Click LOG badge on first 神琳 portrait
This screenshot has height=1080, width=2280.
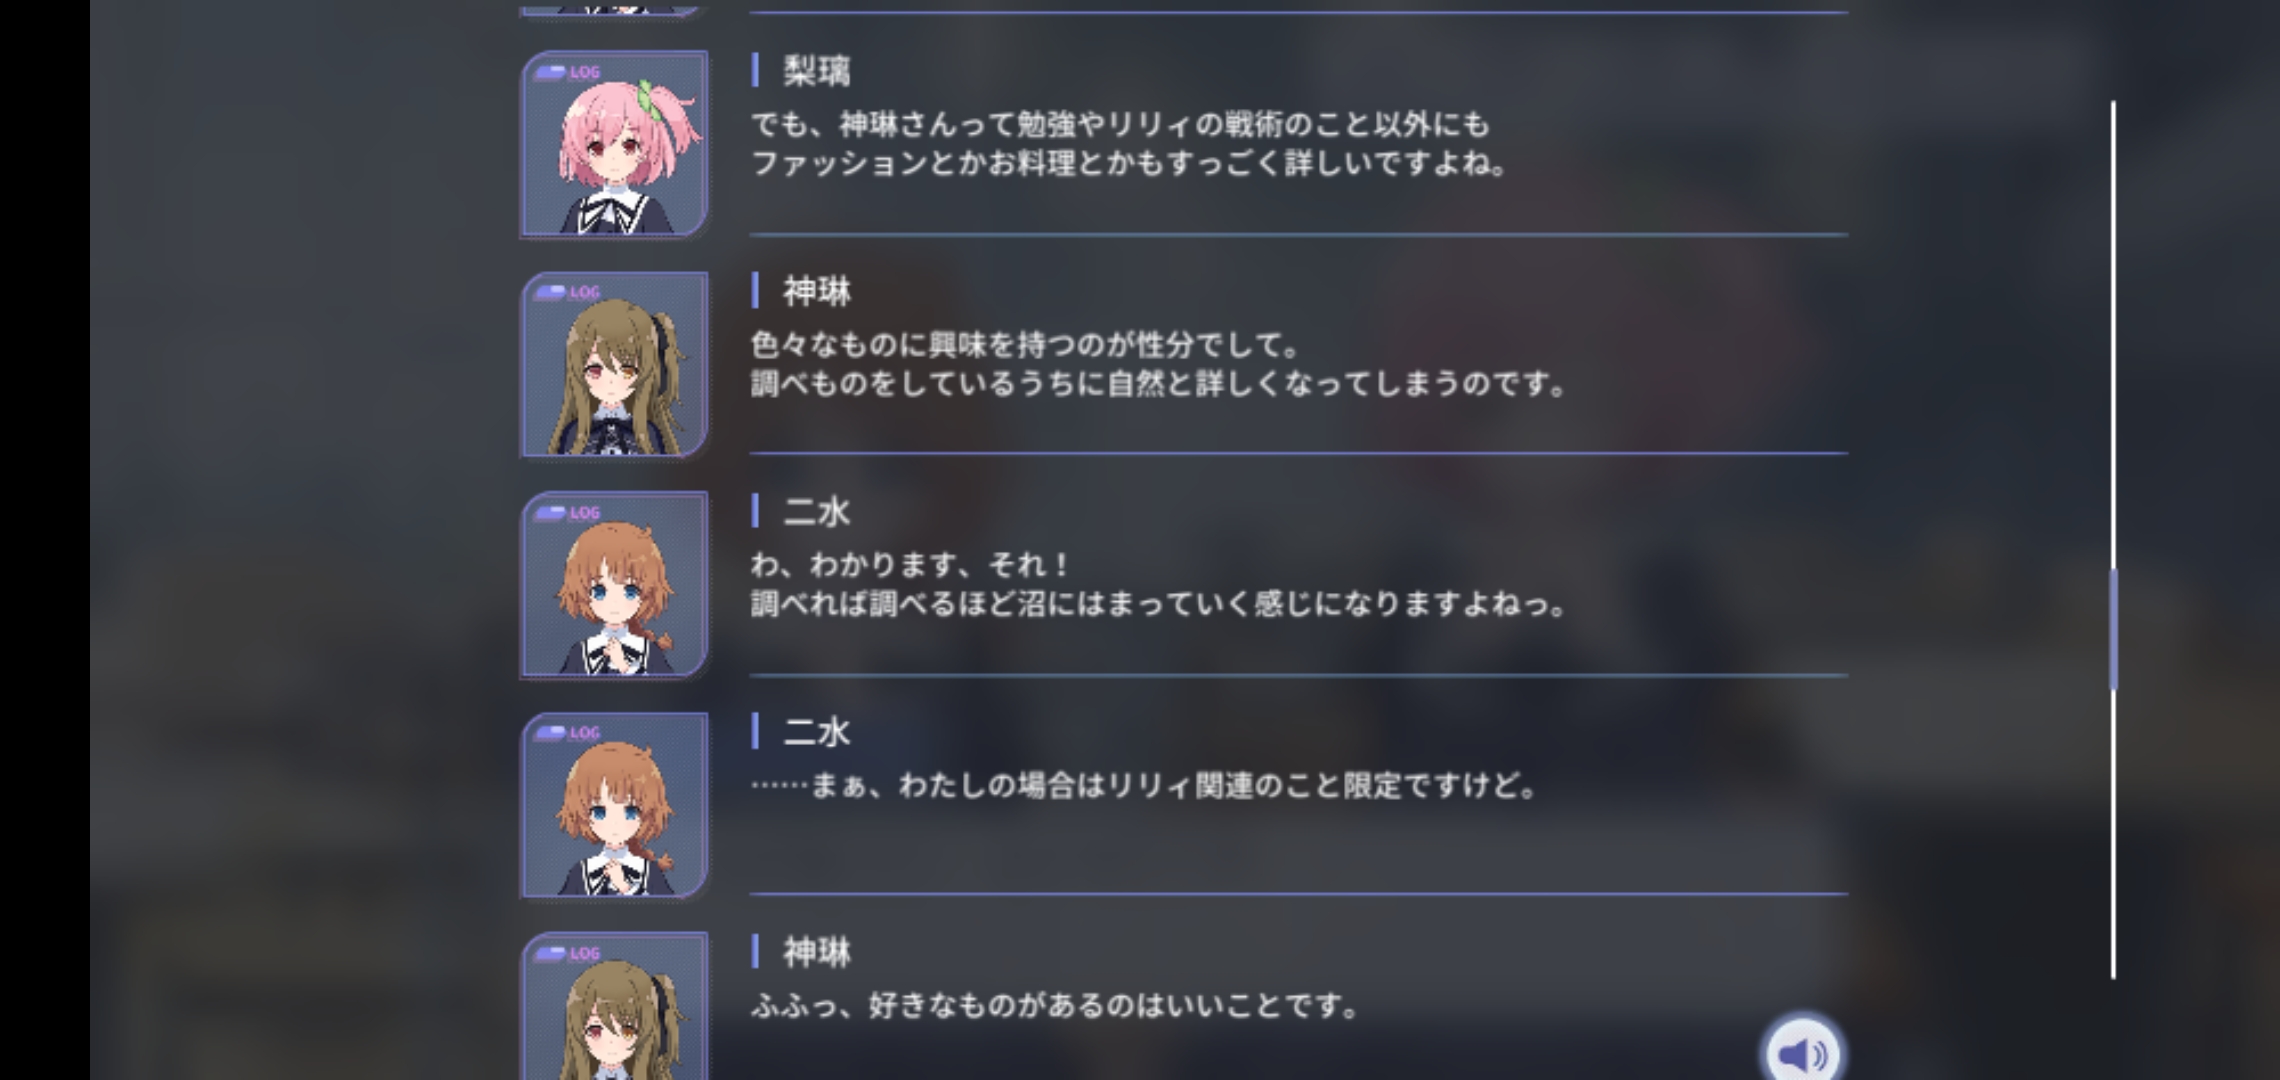tap(567, 292)
